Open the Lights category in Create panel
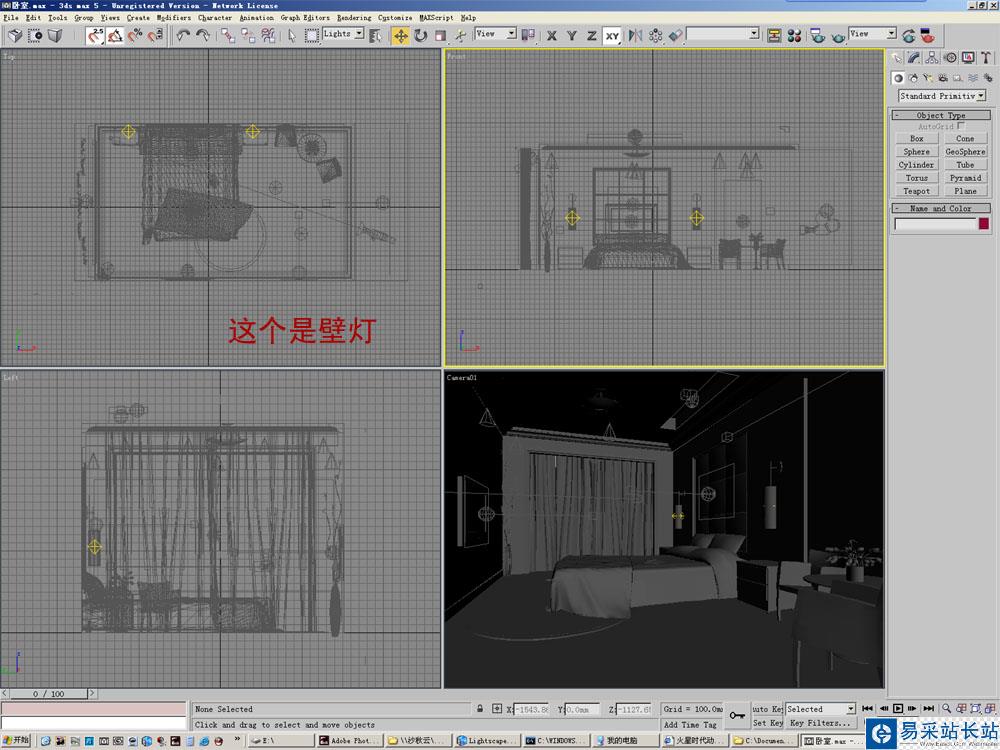The image size is (1000, 750). 927,78
